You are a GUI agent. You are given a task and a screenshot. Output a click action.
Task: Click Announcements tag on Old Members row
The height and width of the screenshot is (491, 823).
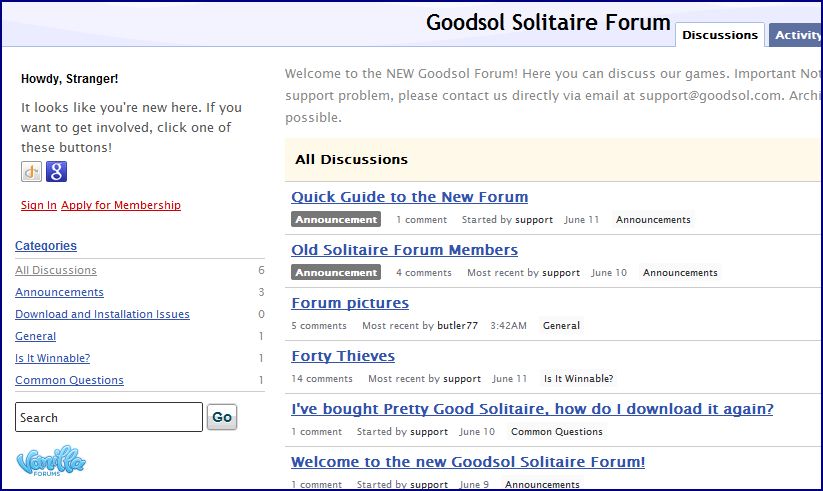click(680, 273)
